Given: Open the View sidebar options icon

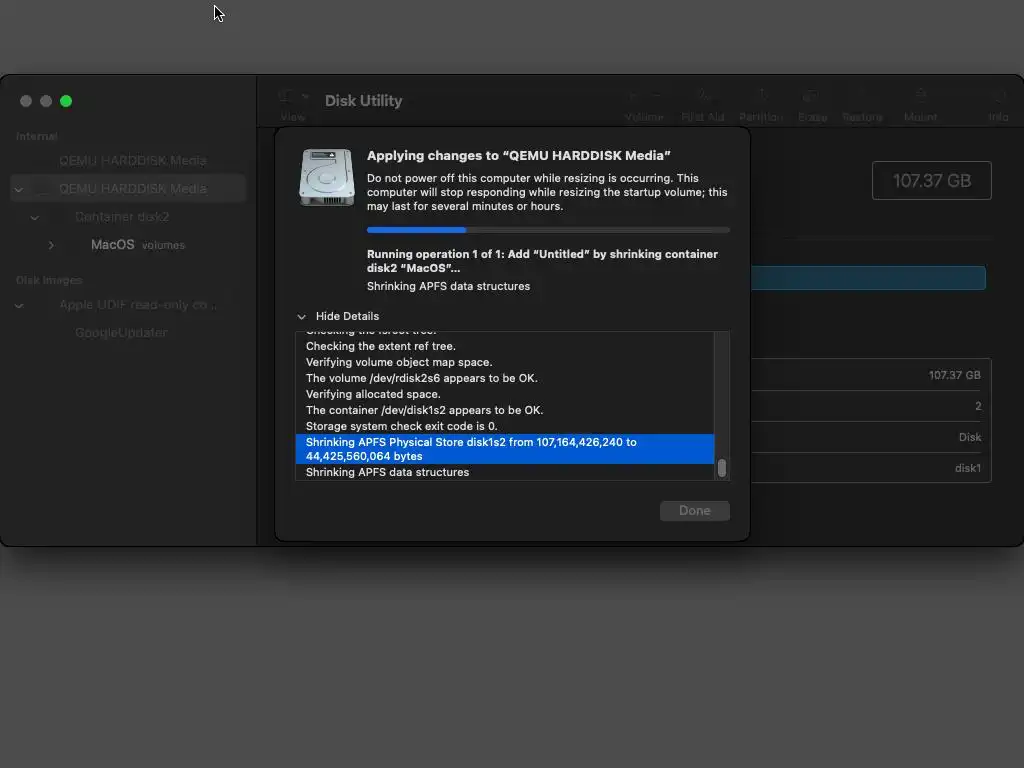Looking at the screenshot, I should point(286,97).
